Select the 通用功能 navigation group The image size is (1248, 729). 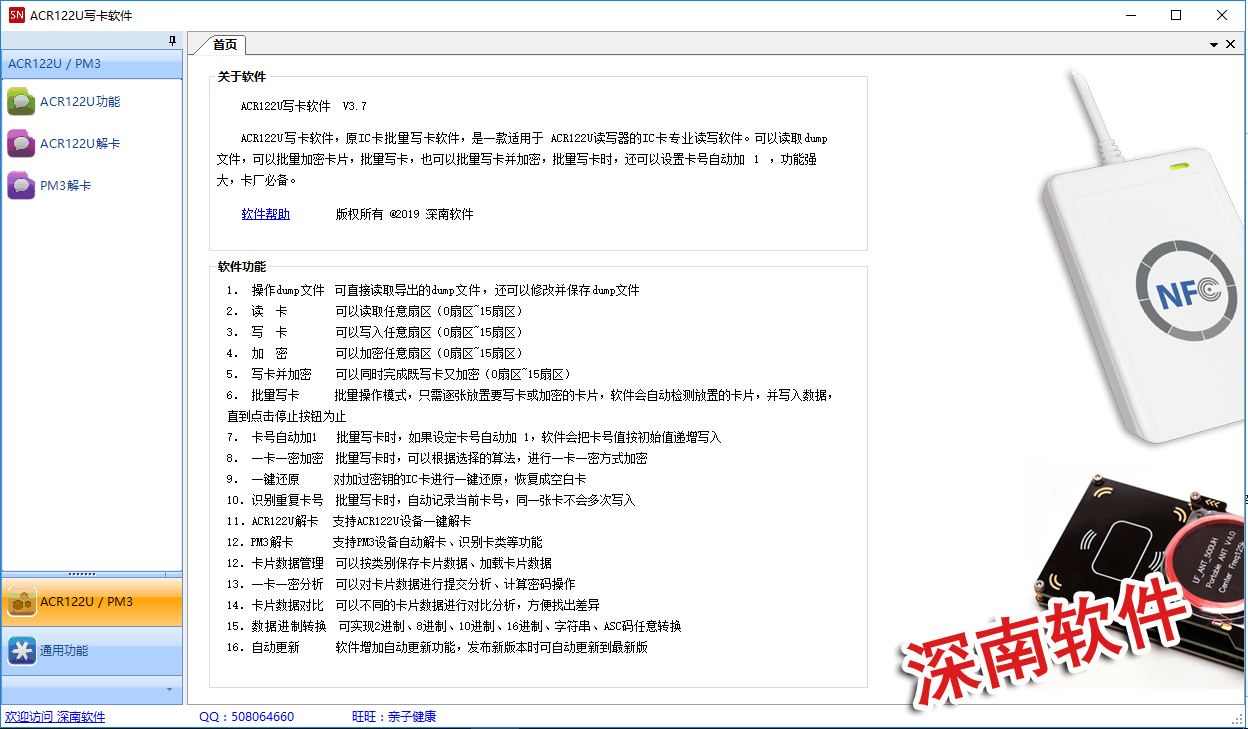tap(92, 651)
